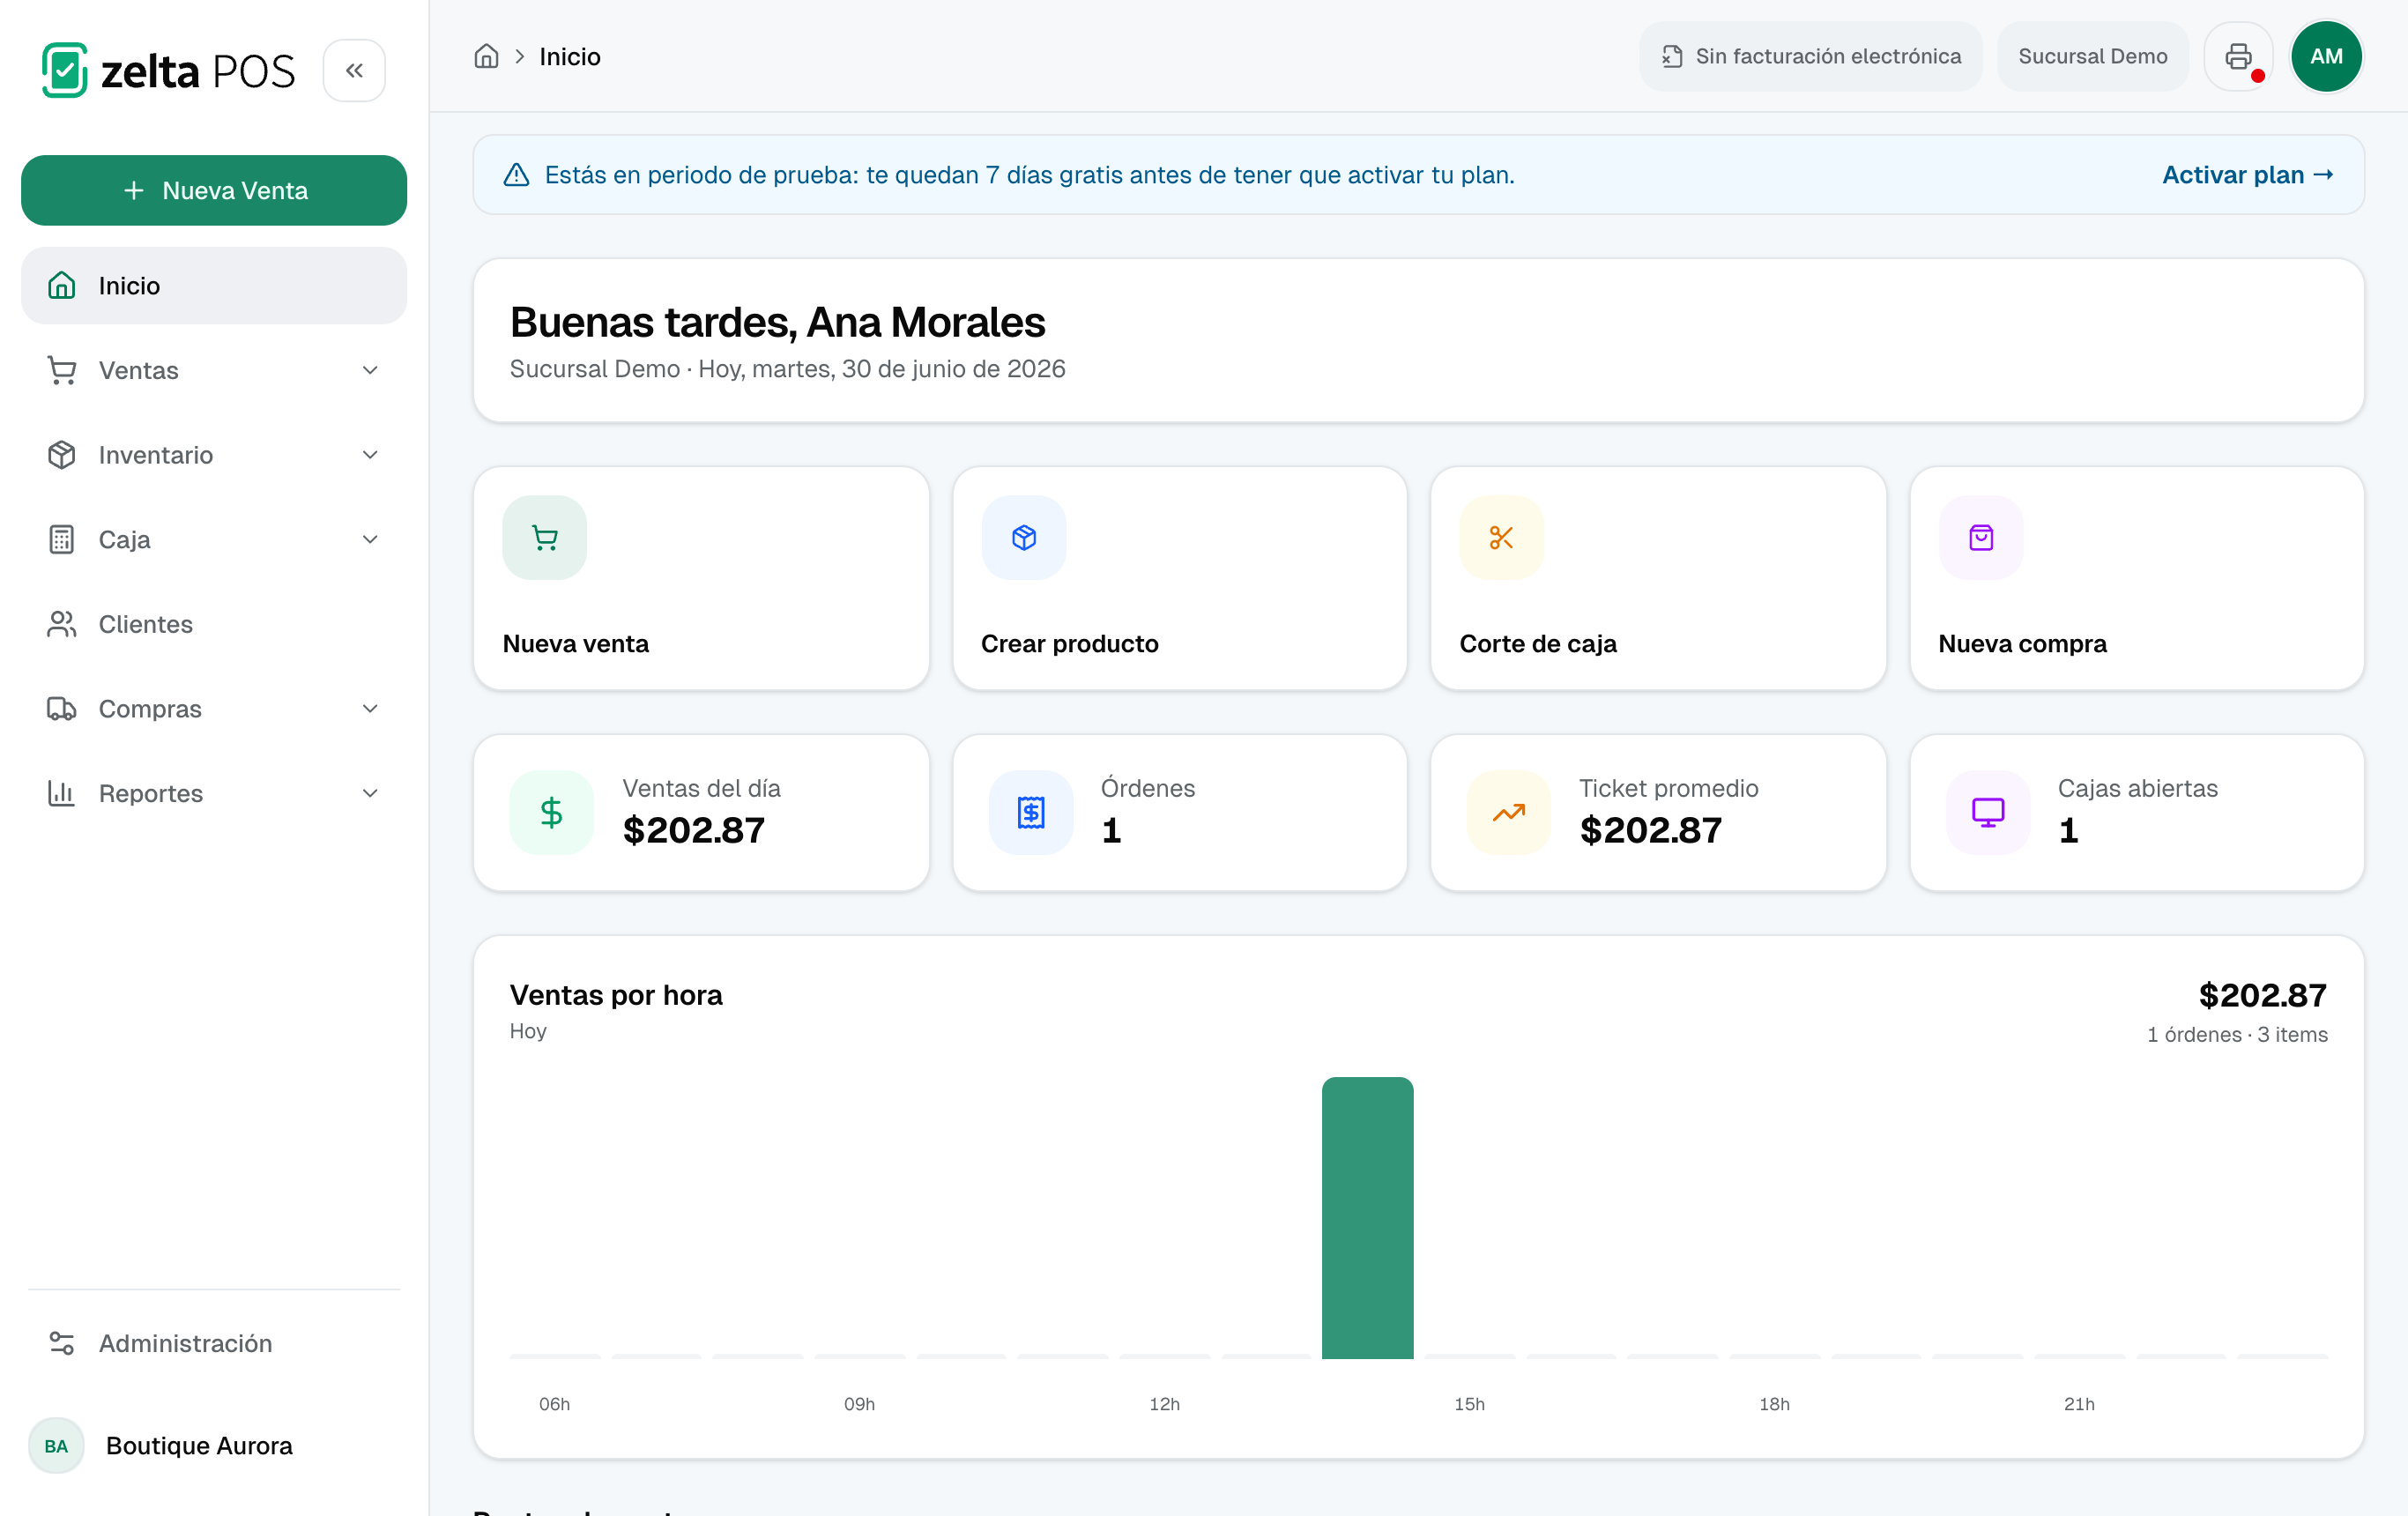Open Inventario section label in the sidebar
Image resolution: width=2408 pixels, height=1516 pixels.
pyautogui.click(x=156, y=455)
